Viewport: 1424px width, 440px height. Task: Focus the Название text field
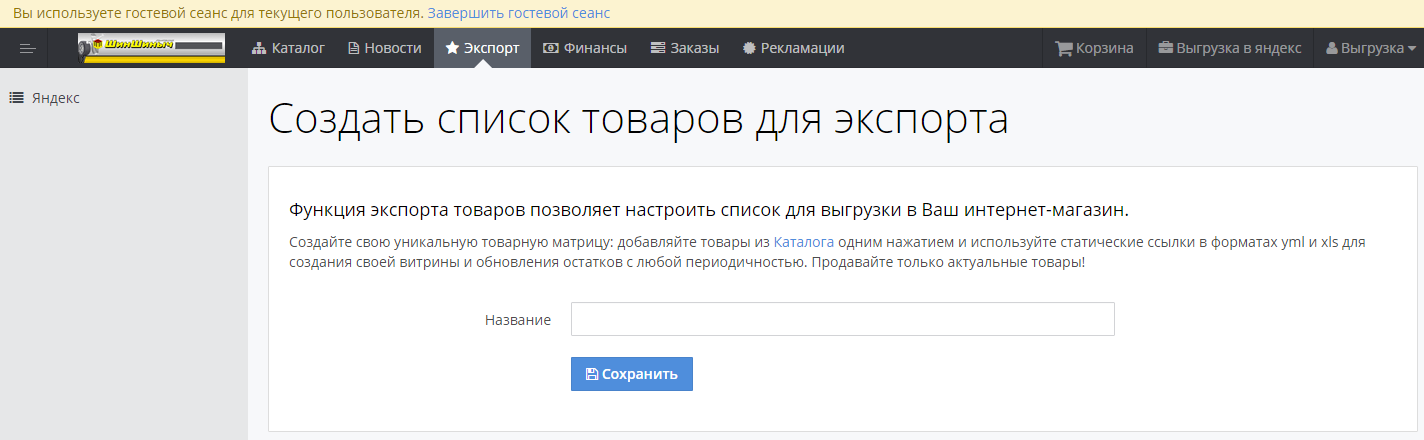[x=842, y=319]
